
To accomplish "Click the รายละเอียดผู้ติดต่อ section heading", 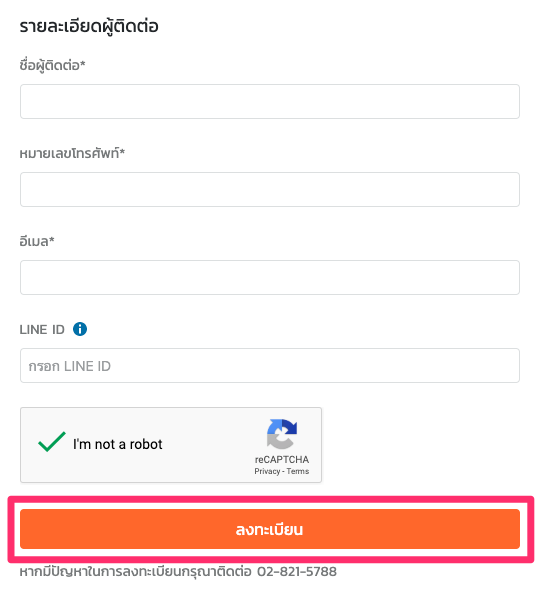I will point(89,27).
